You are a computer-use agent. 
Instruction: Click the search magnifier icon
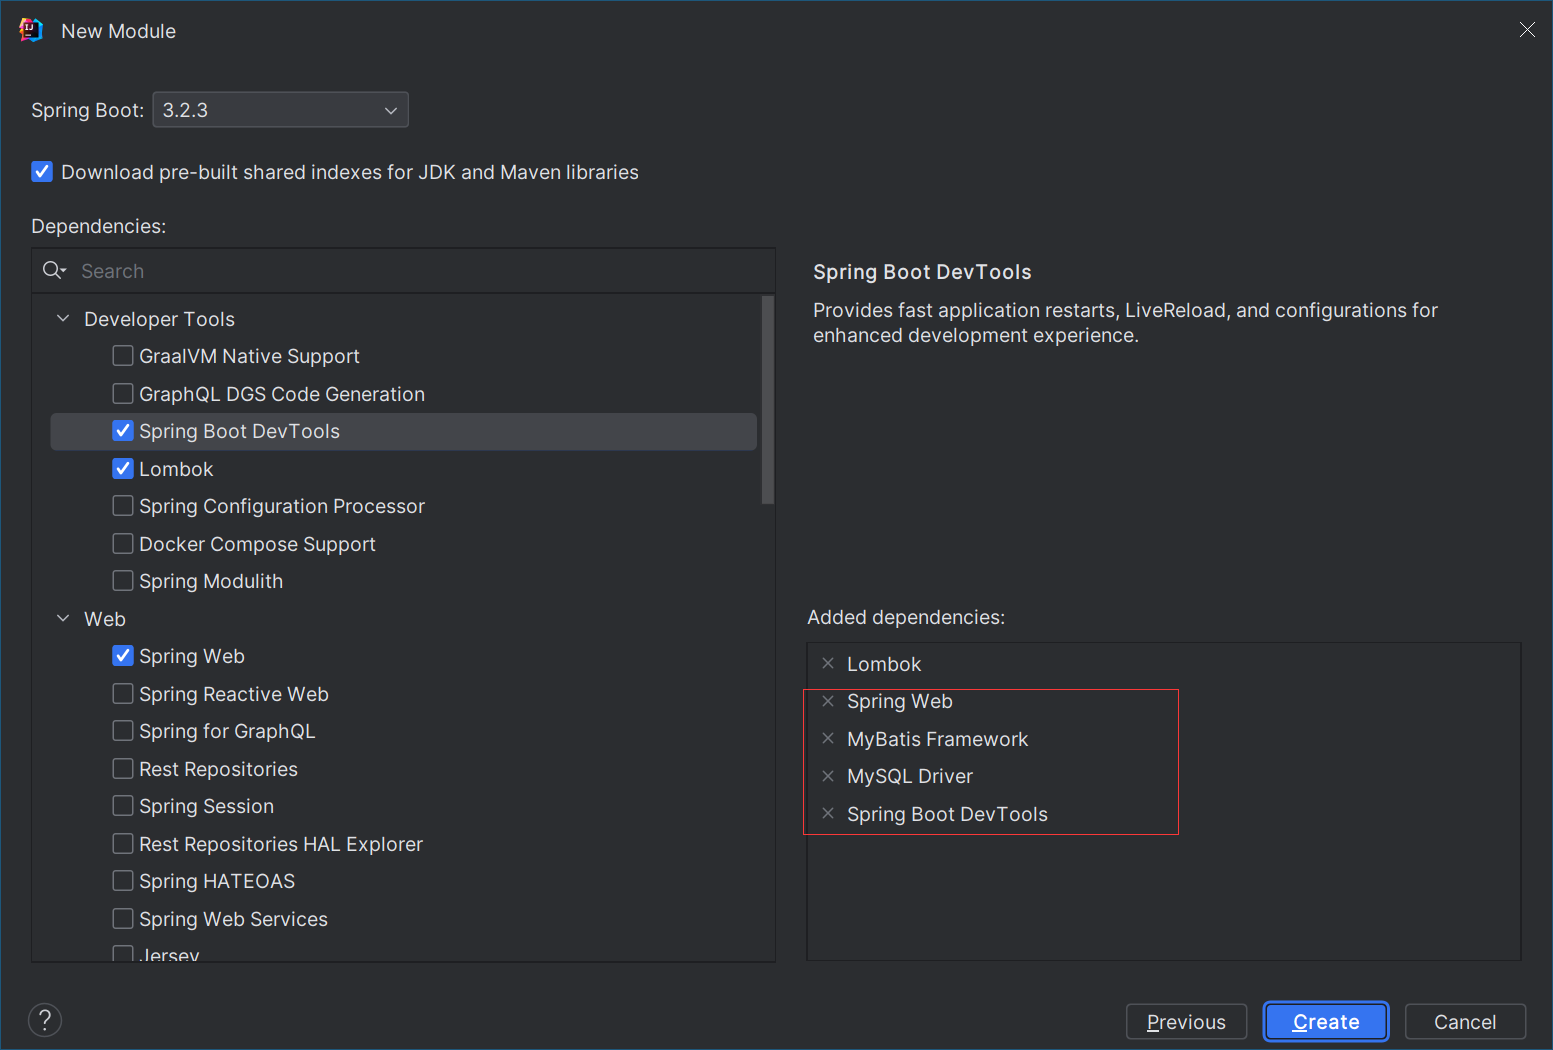(x=54, y=271)
